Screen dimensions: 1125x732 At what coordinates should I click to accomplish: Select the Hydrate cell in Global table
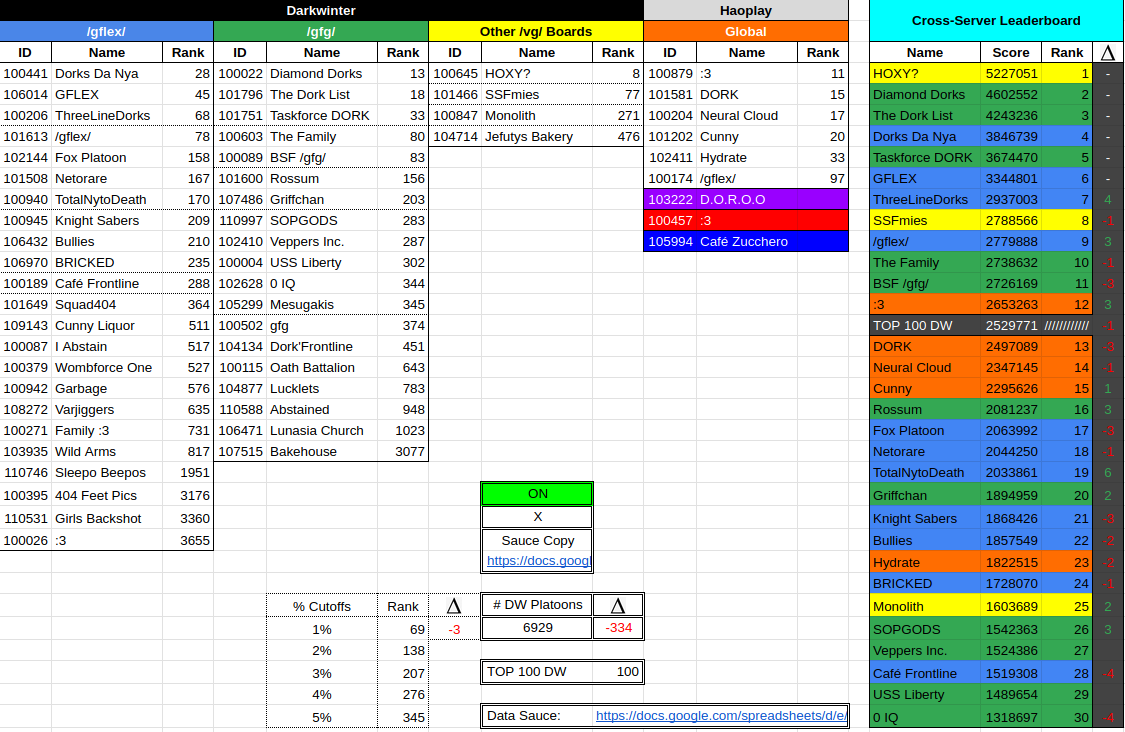click(x=746, y=157)
